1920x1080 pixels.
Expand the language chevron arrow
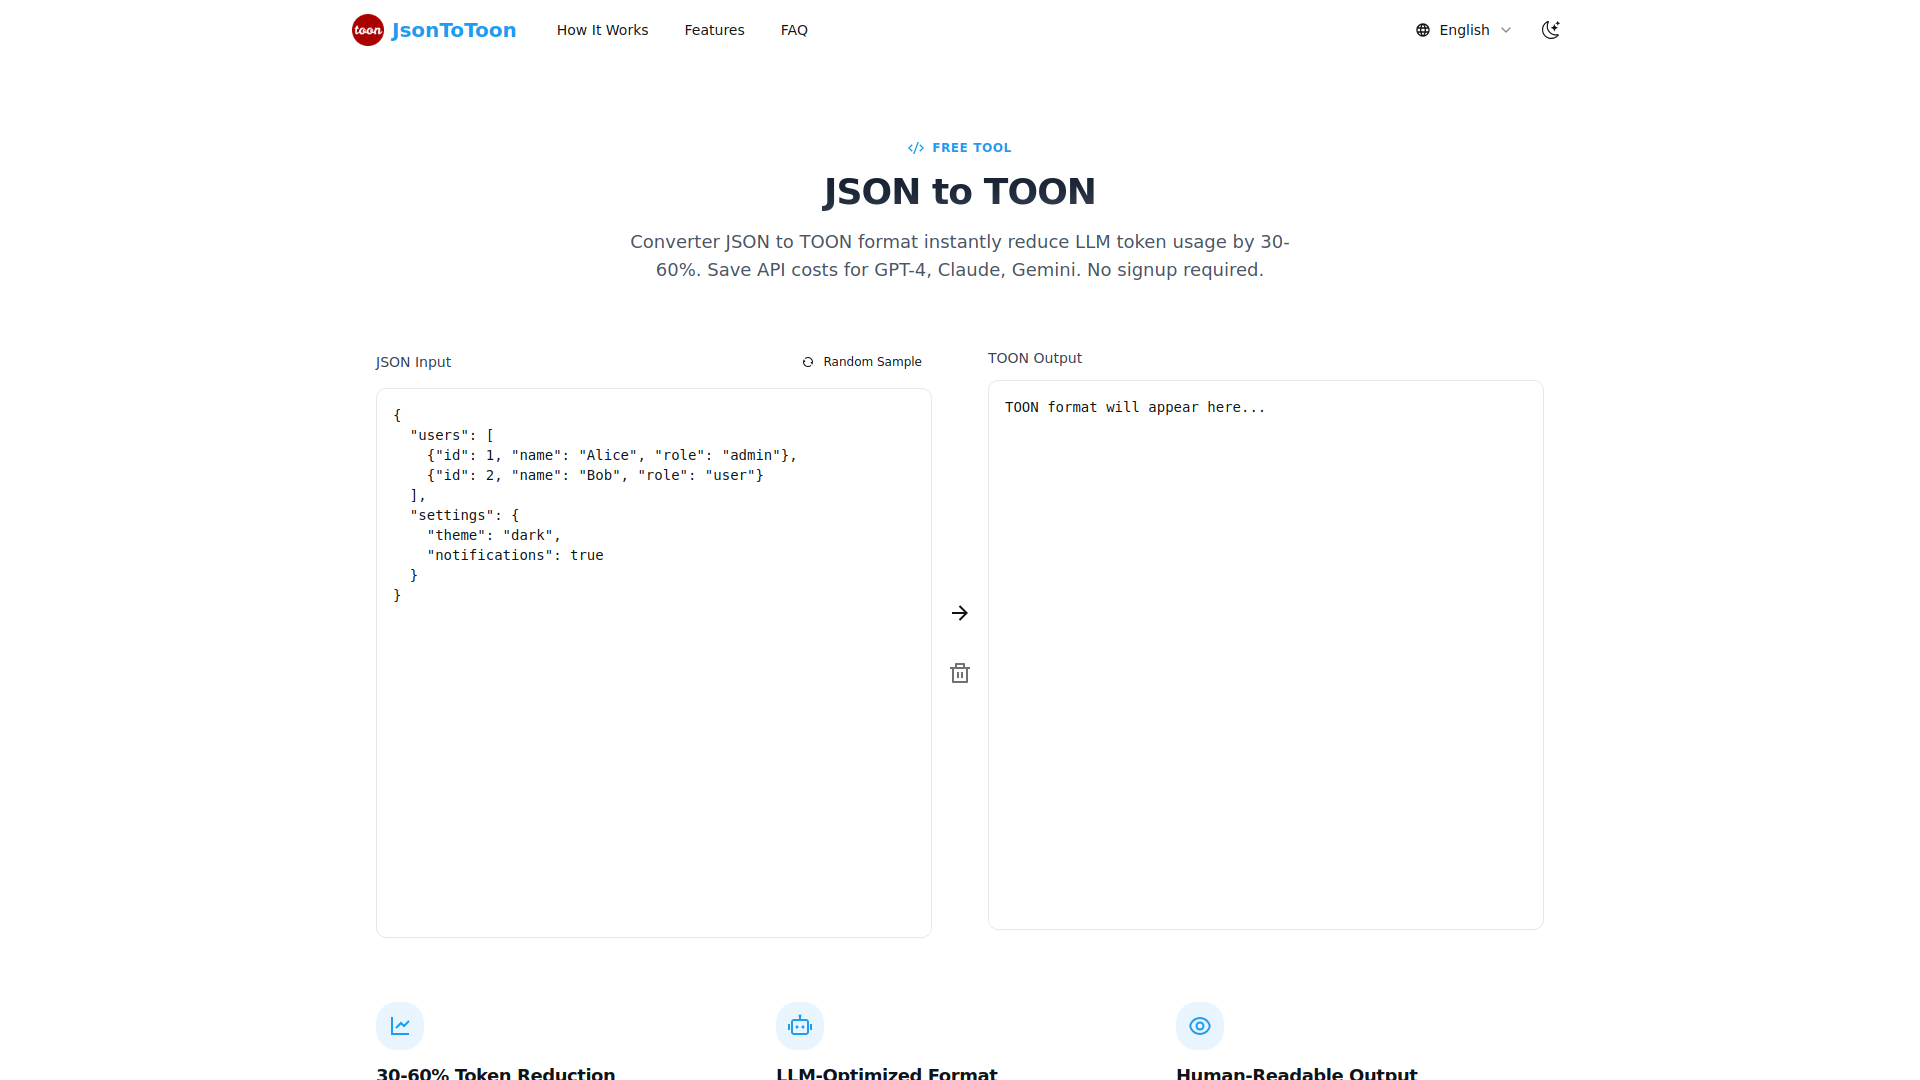(1506, 30)
